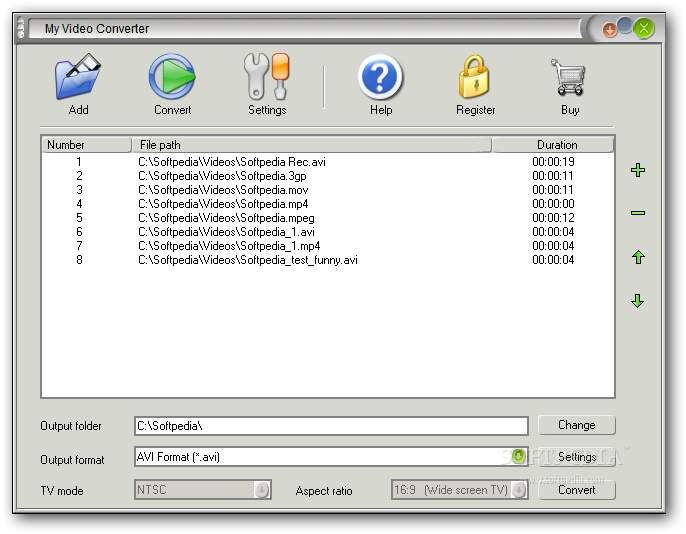Select row Softpedia_test_funny.avi
This screenshot has height=534, width=686.
point(328,260)
